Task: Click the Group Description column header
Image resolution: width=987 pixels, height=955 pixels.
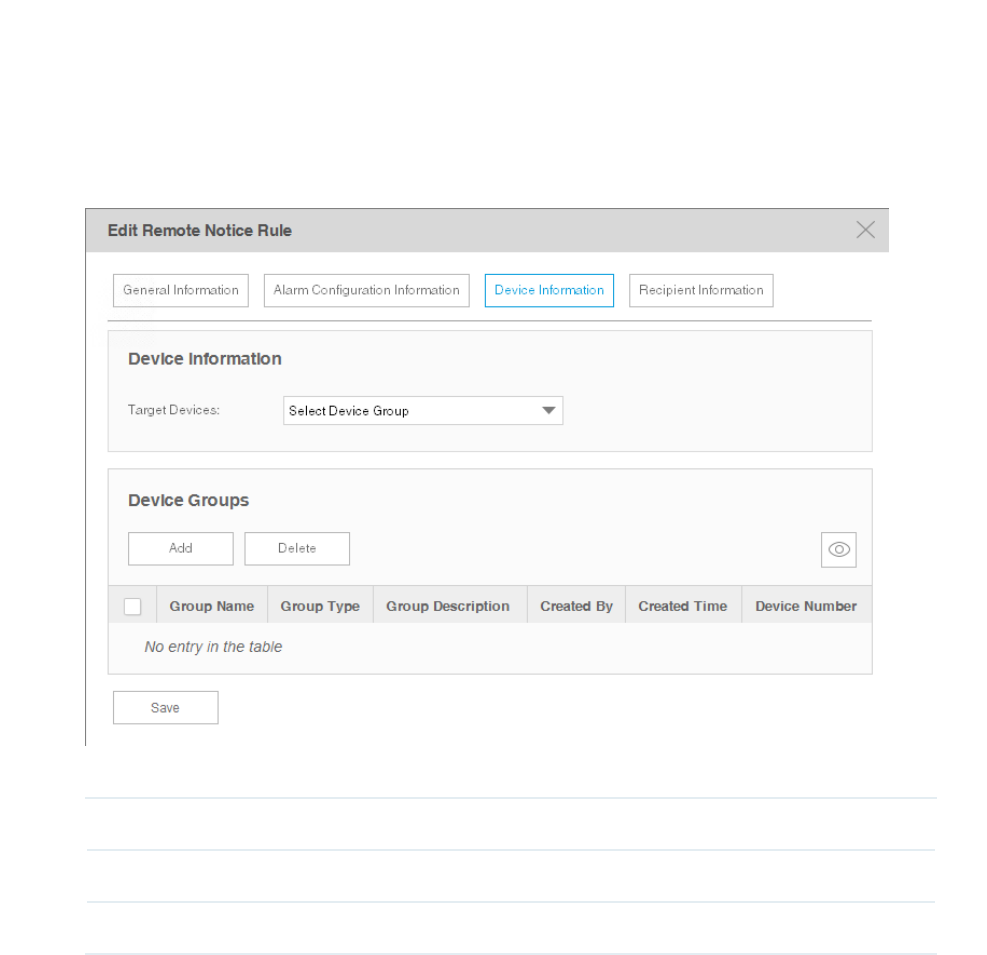Action: pyautogui.click(x=448, y=606)
